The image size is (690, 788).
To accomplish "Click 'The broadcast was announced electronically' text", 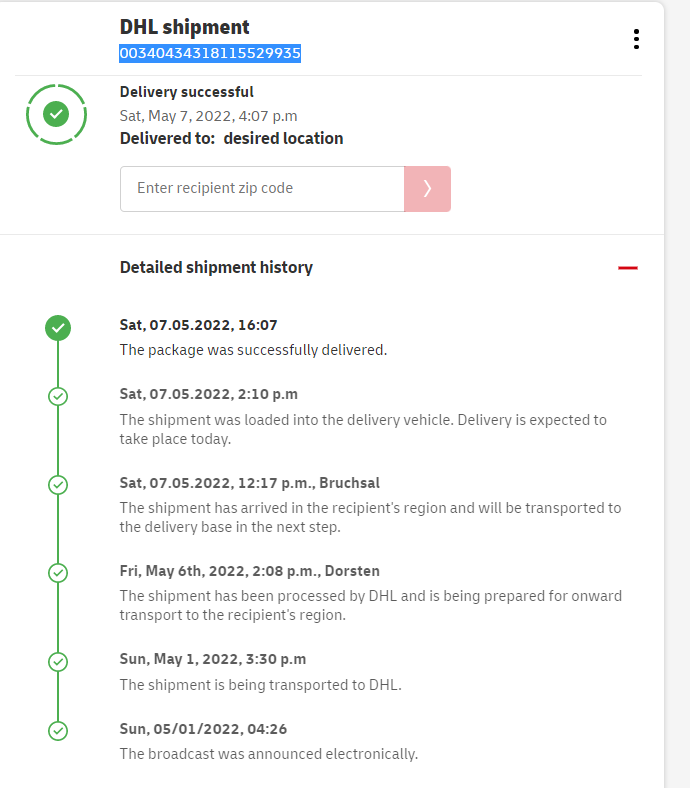I will click(268, 754).
